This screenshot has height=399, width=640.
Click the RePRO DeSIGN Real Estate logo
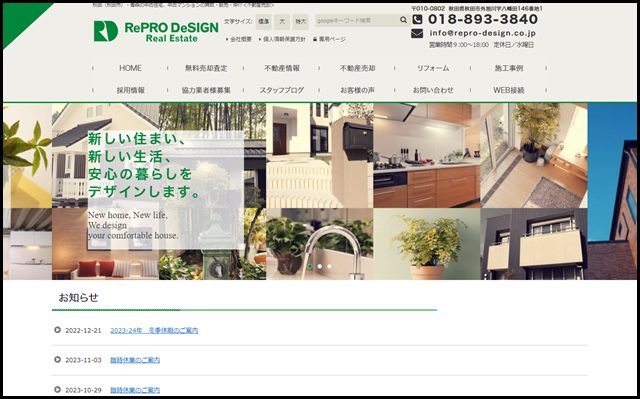pyautogui.click(x=156, y=31)
